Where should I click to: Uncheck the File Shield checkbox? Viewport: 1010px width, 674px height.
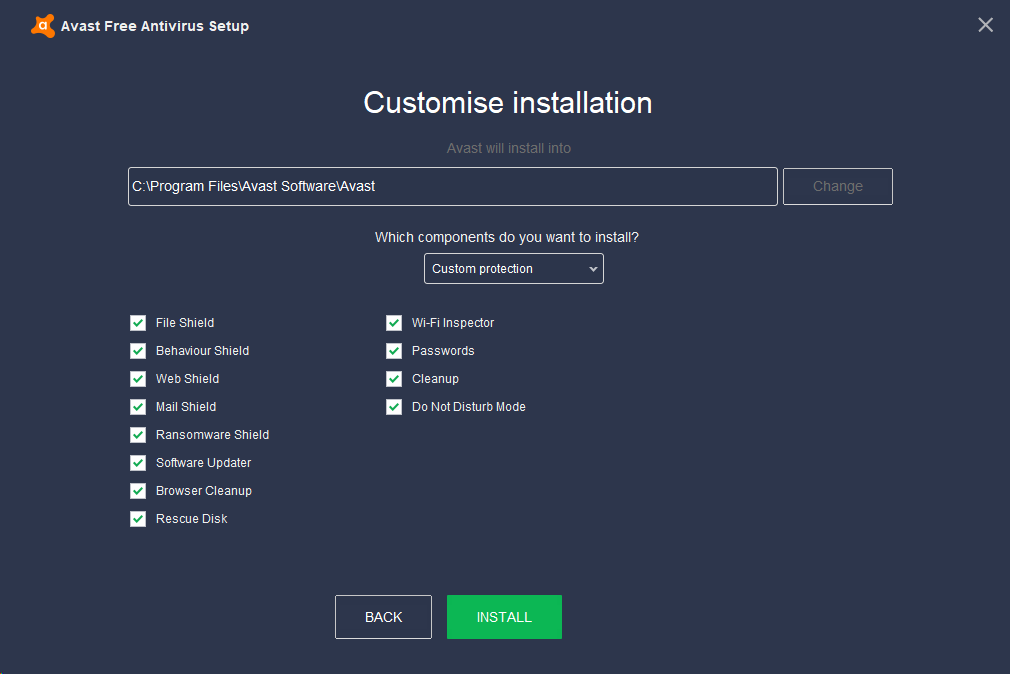click(x=138, y=323)
